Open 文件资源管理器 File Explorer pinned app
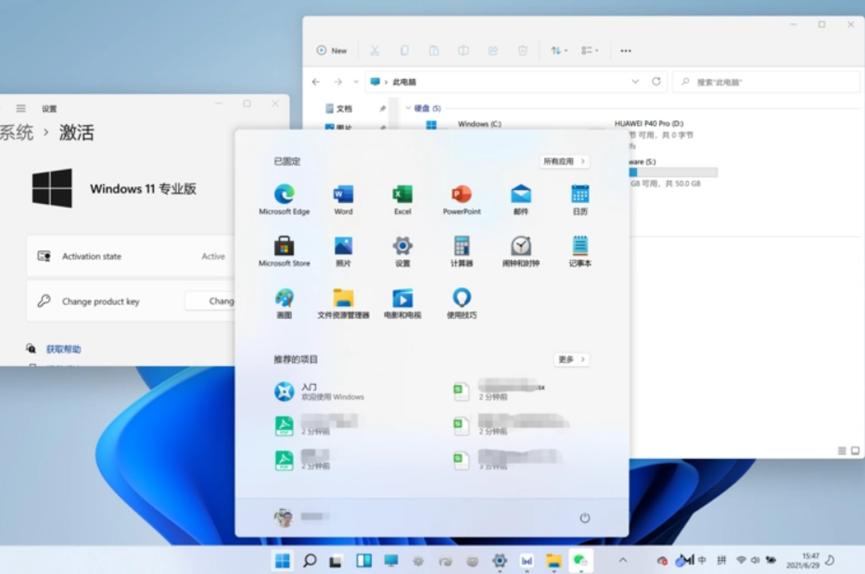 [x=343, y=303]
